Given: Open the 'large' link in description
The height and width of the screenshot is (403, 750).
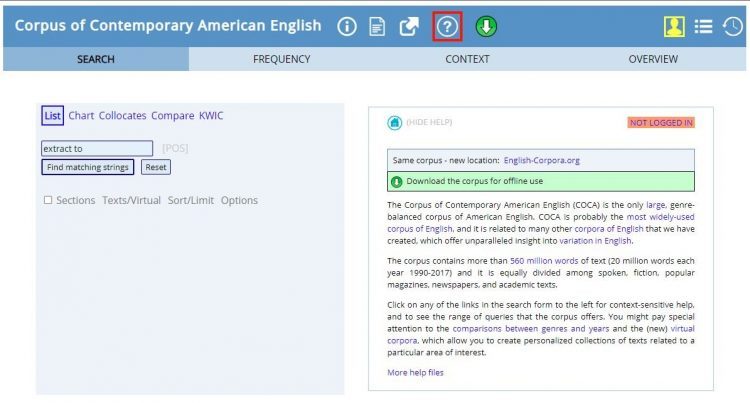Looking at the screenshot, I should pyautogui.click(x=655, y=205).
